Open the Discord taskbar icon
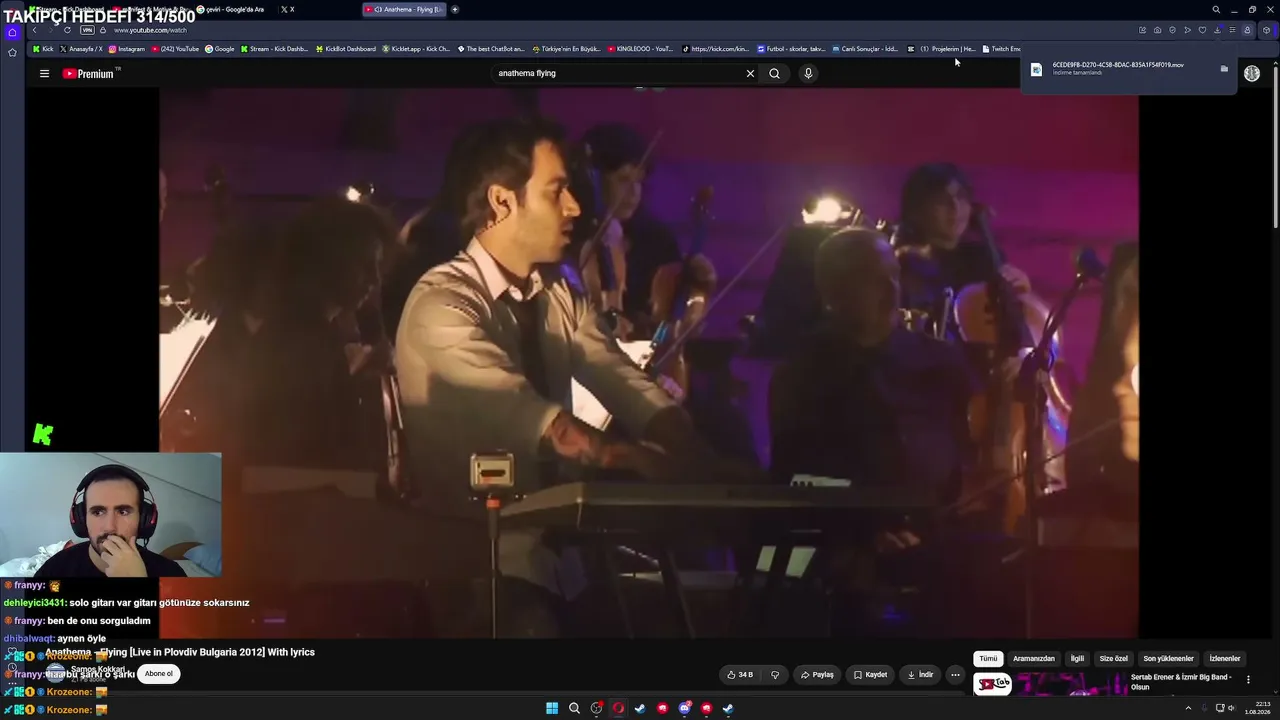 (x=684, y=708)
